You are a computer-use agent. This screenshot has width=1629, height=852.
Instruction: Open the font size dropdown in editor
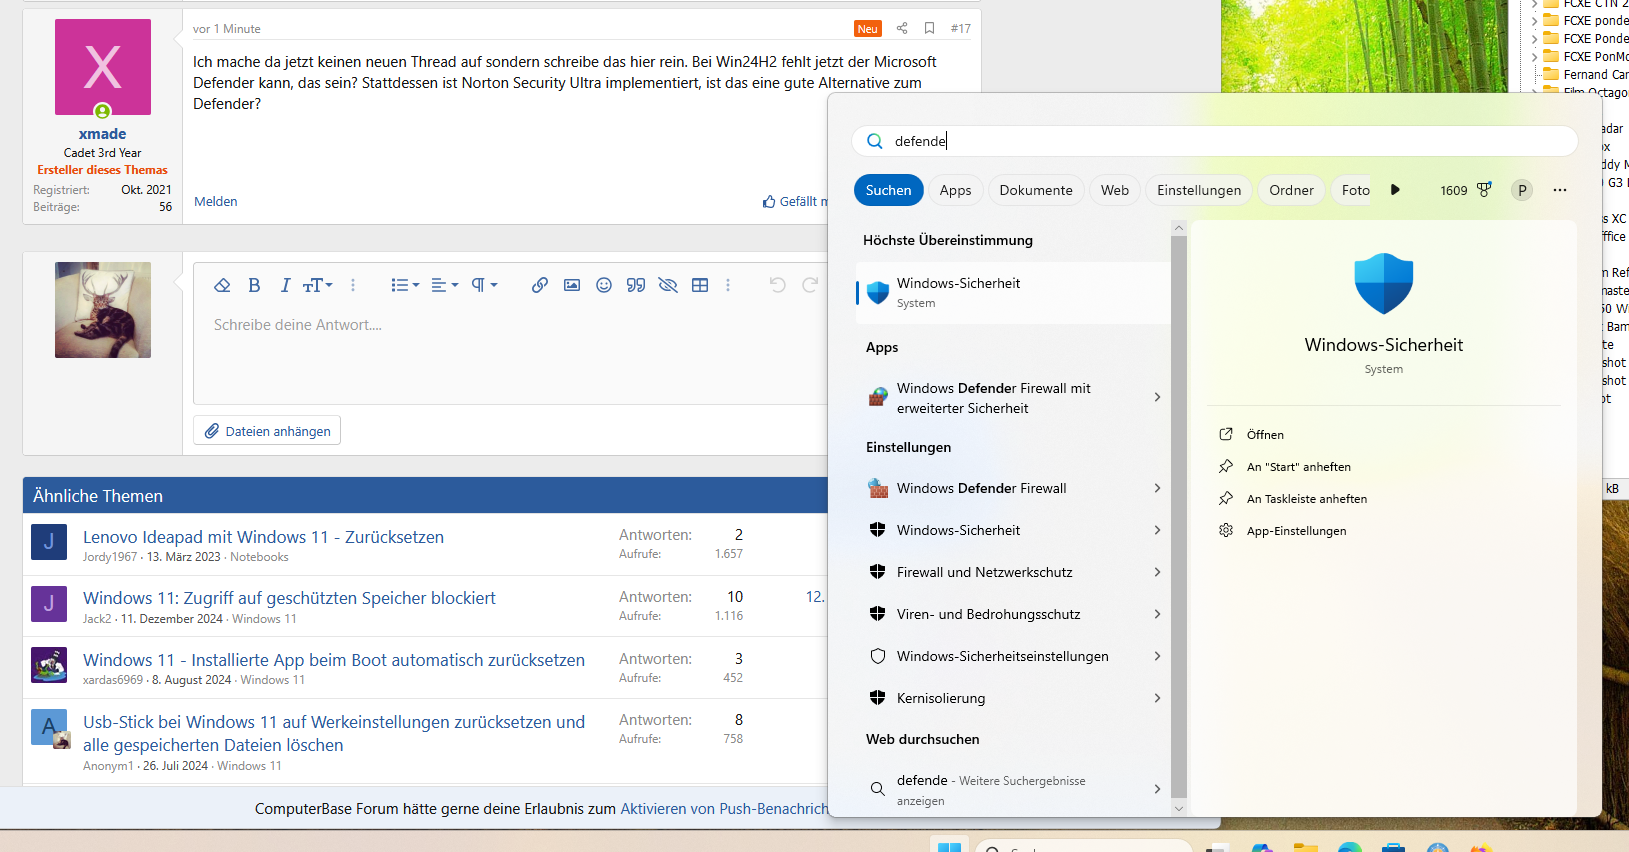tap(317, 285)
